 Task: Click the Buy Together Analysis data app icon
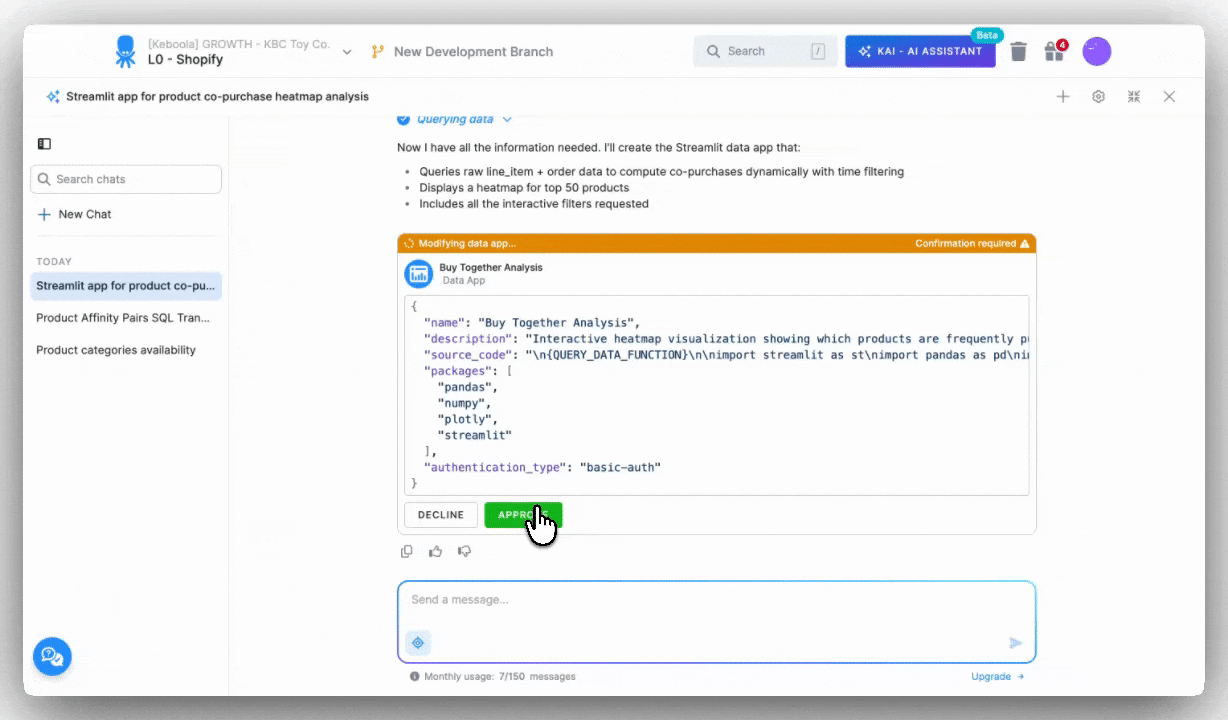click(418, 273)
